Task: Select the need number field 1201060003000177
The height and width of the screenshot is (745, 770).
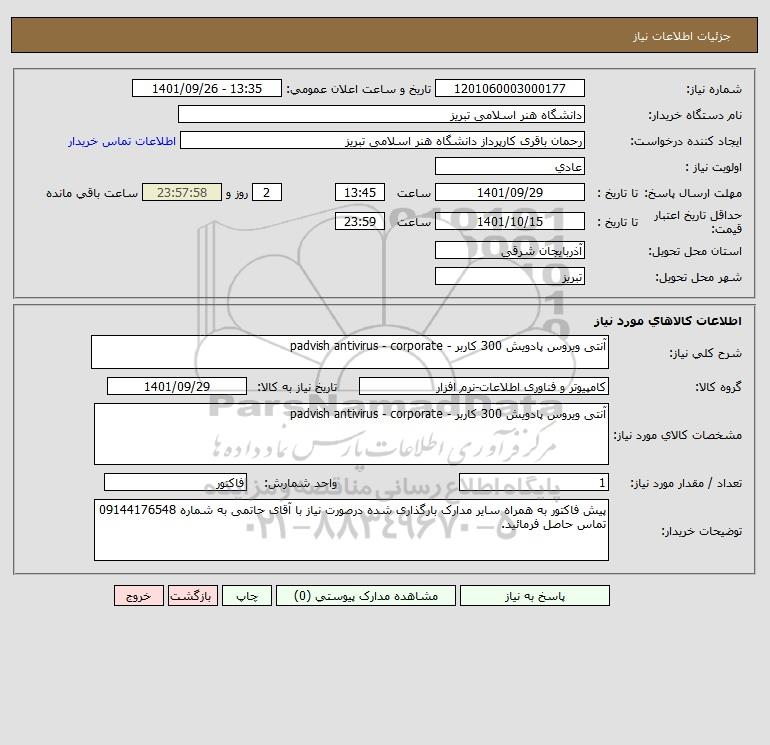Action: point(510,88)
